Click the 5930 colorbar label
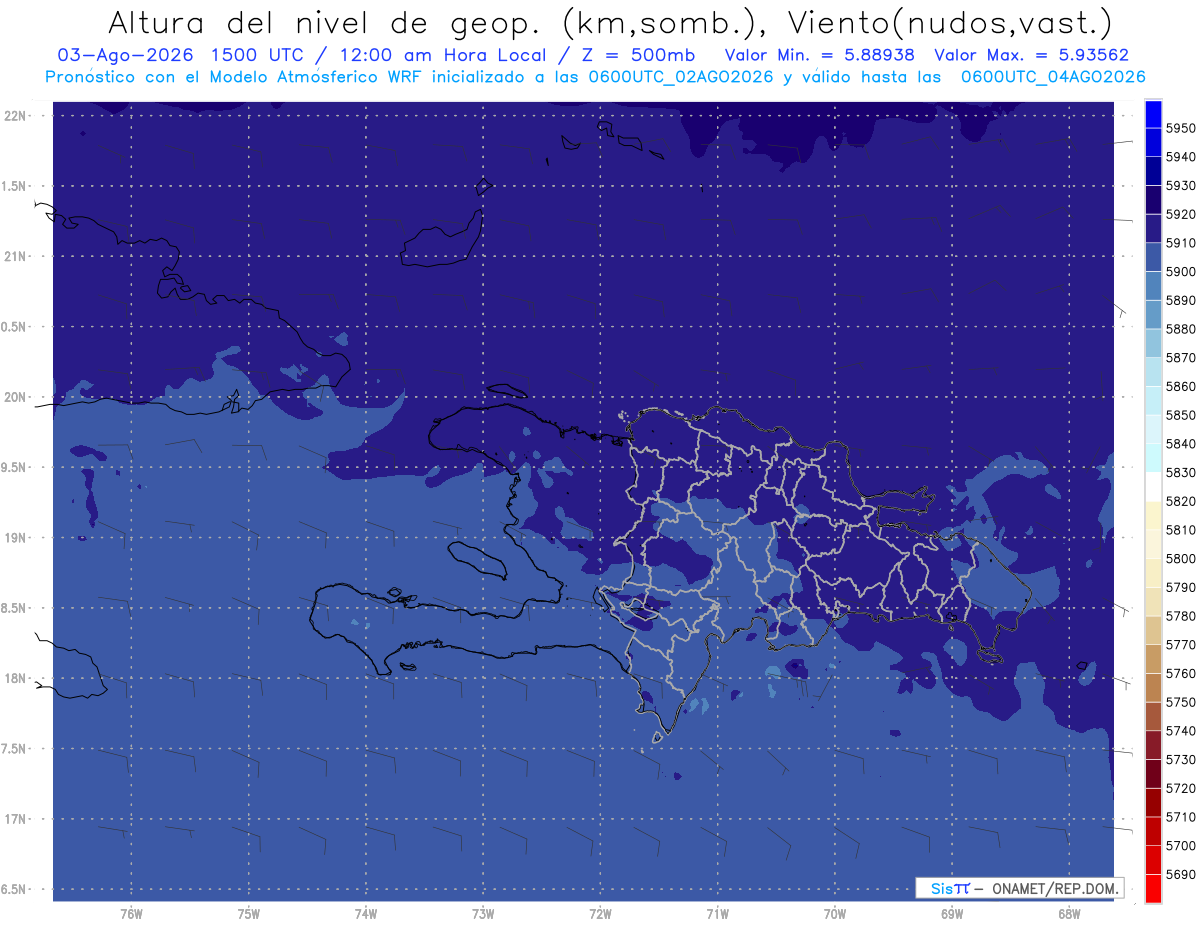Viewport: 1200px width, 927px height. pyautogui.click(x=1181, y=186)
